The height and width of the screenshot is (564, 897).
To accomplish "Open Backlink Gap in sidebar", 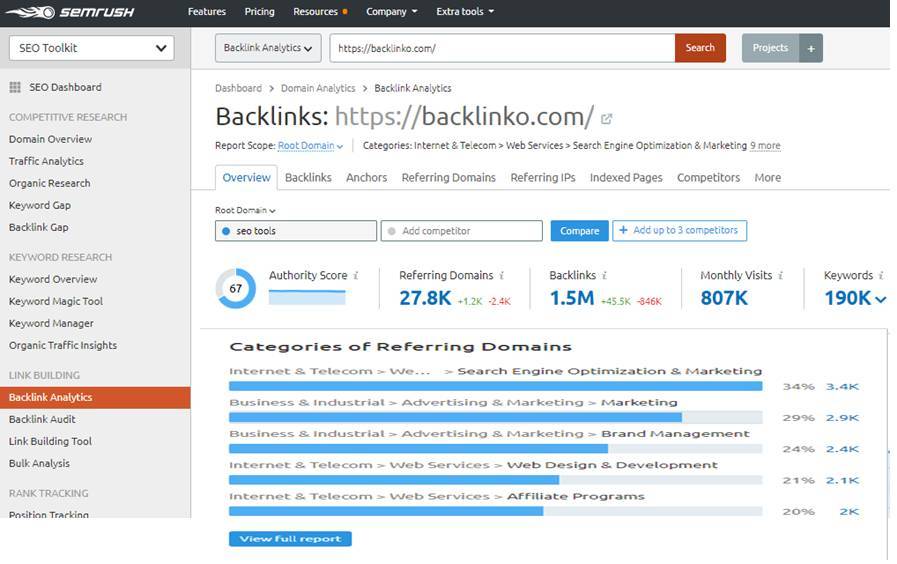I will coord(39,227).
